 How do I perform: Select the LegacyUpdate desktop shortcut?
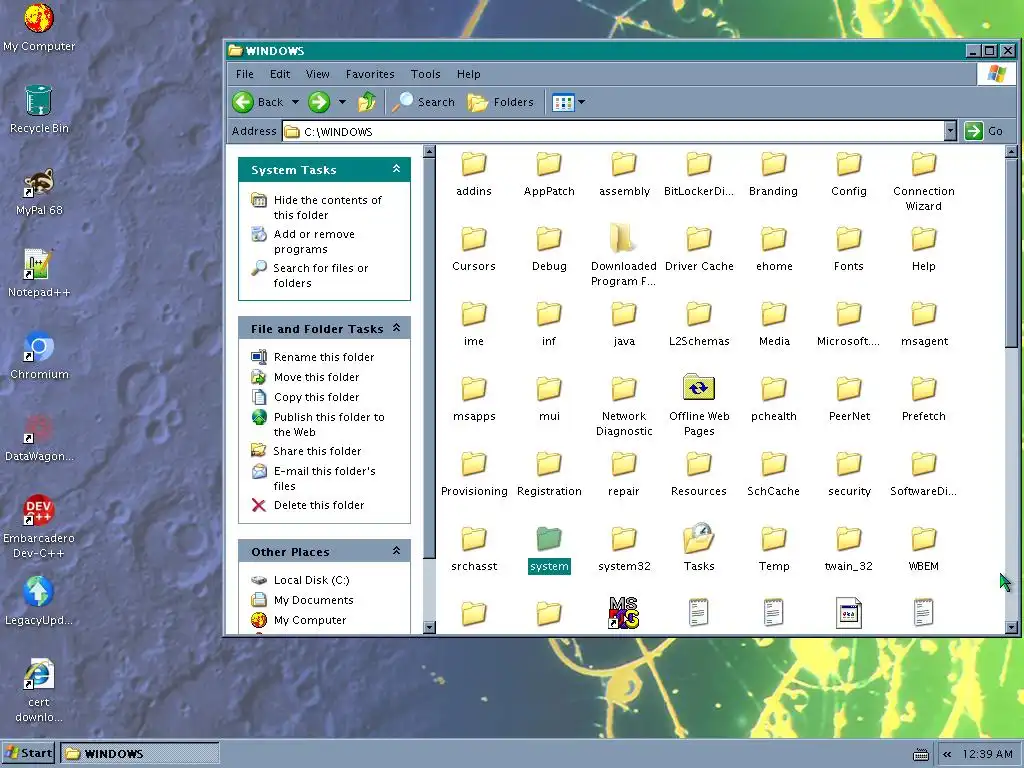39,601
